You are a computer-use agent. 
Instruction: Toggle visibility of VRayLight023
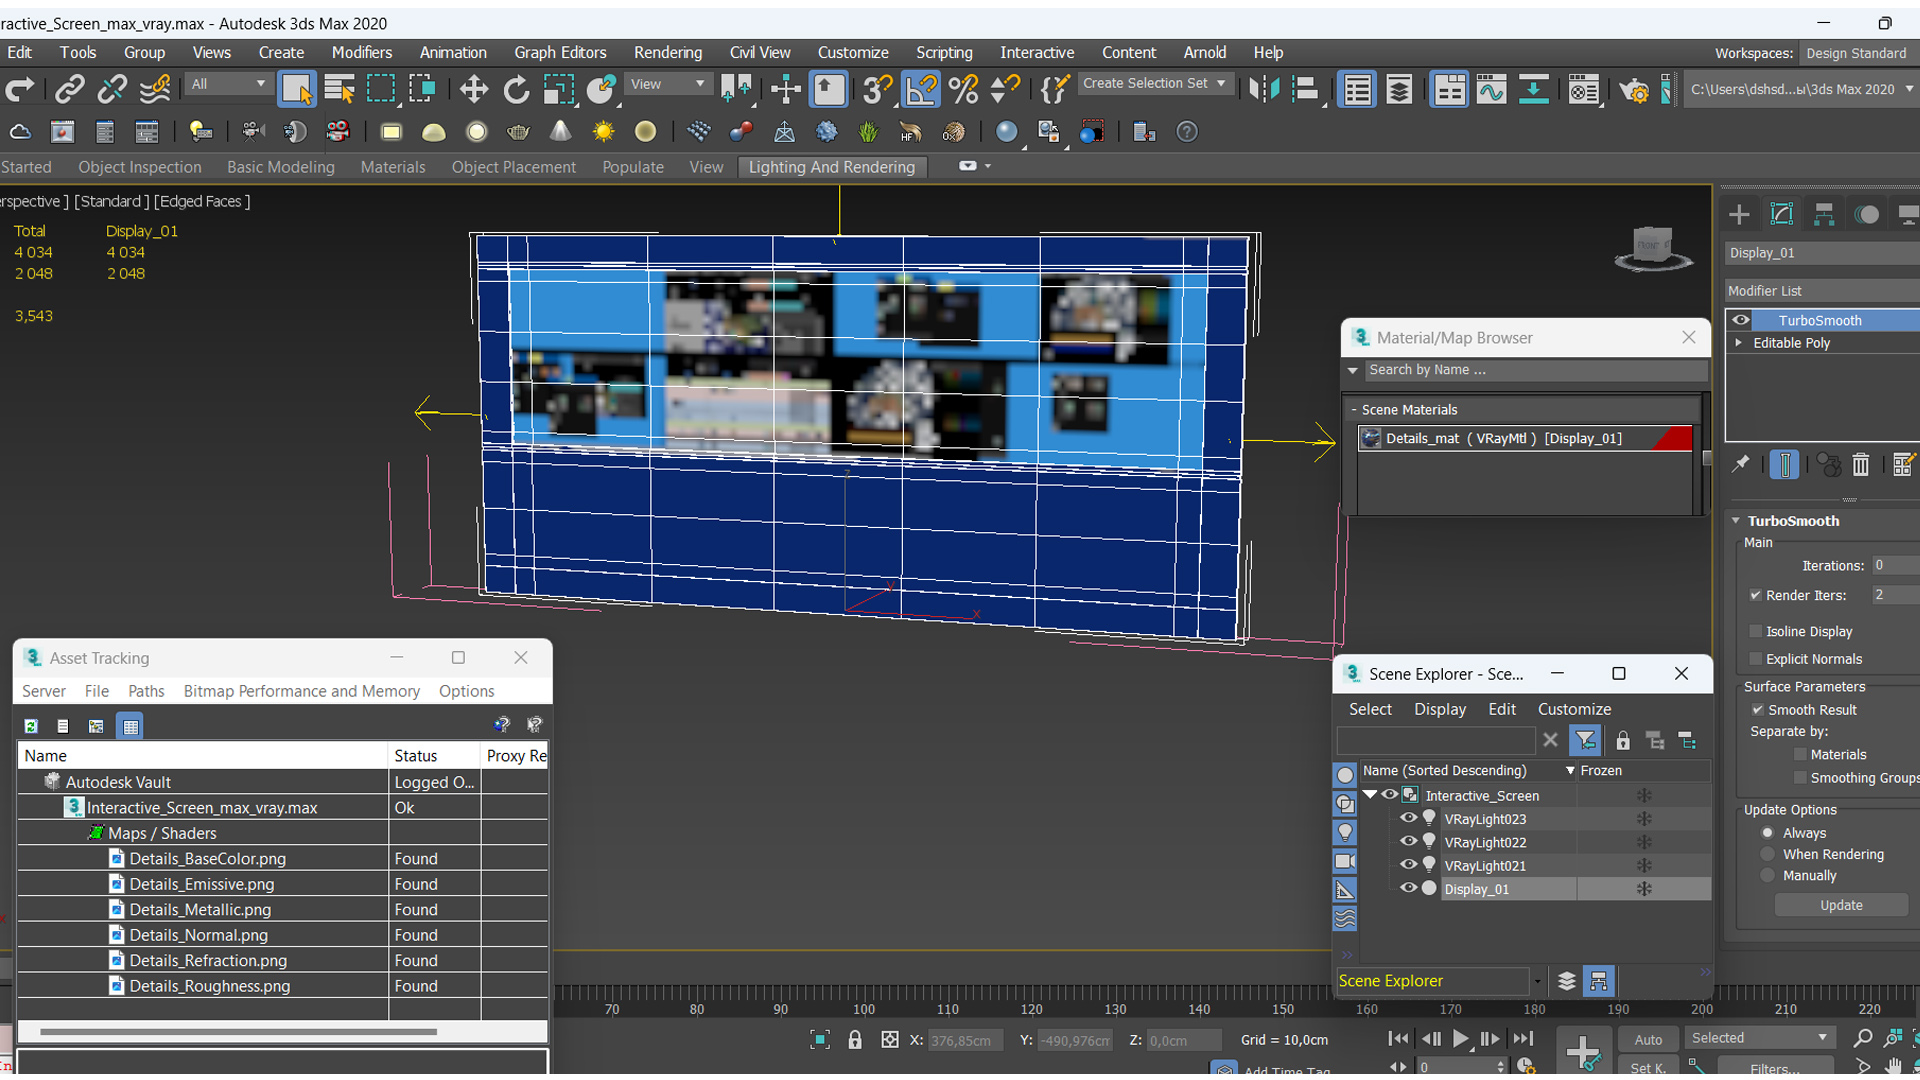click(1408, 818)
